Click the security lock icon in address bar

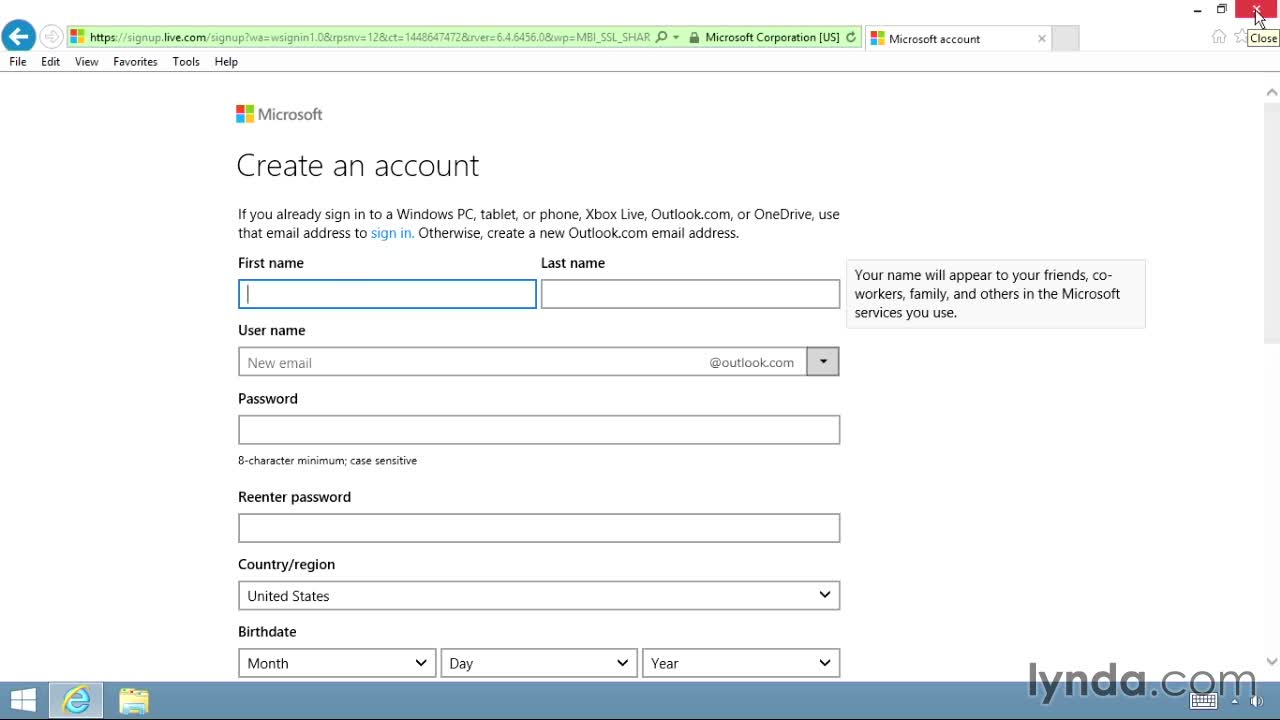pos(693,38)
